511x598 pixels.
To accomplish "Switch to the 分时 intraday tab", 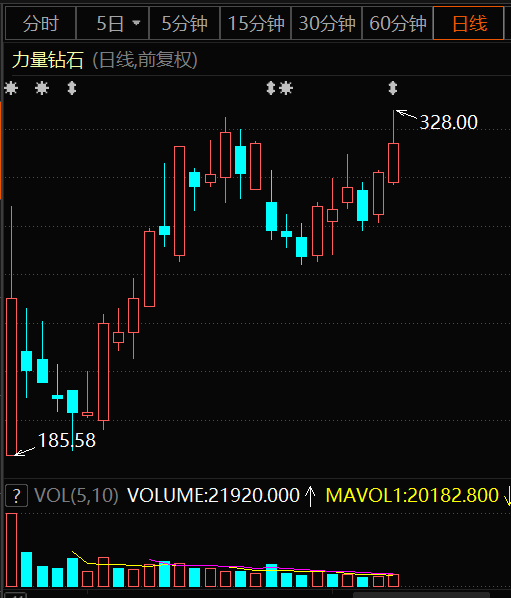I will tap(40, 24).
